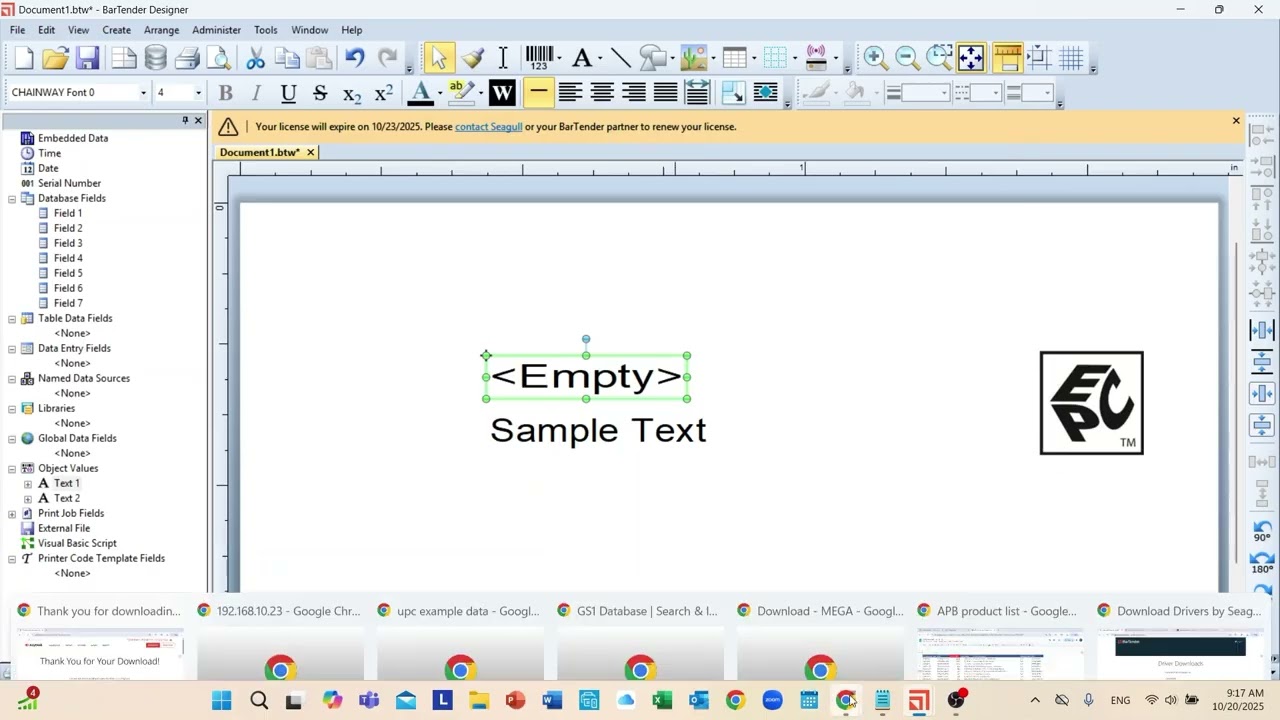Expand the Text 1 object value

pos(28,483)
